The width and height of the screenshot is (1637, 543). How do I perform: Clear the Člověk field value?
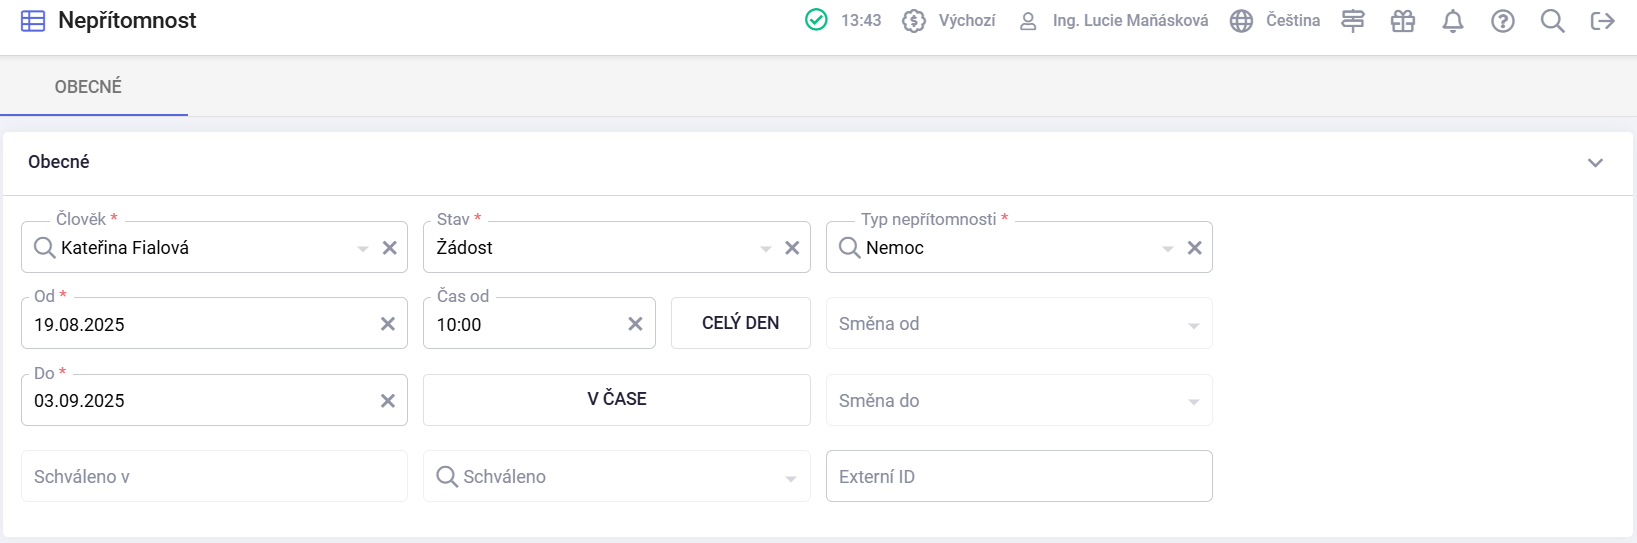tap(390, 248)
